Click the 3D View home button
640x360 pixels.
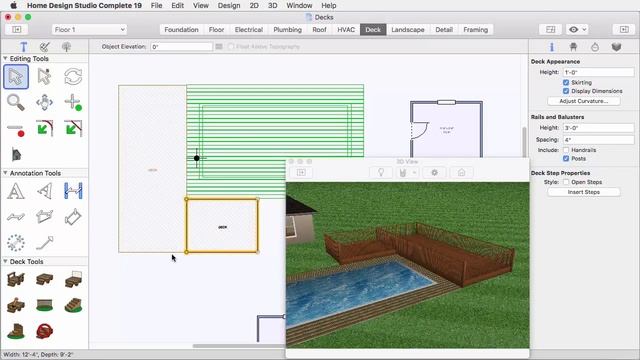[461, 173]
